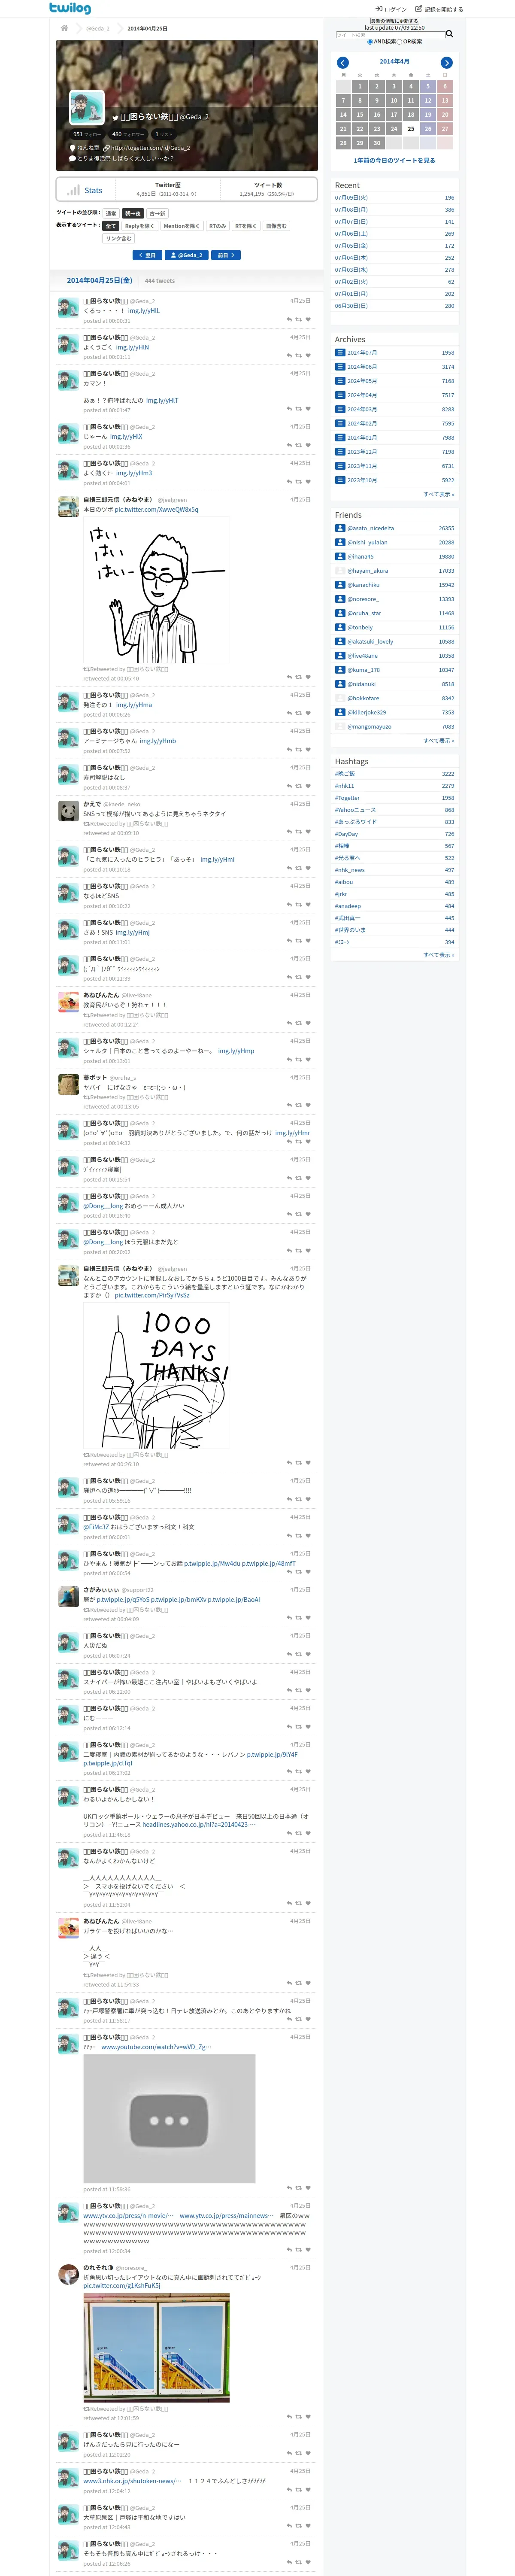Viewport: 515px width, 2576px height.
Task: Click the Twilog logo
Action: point(70,8)
